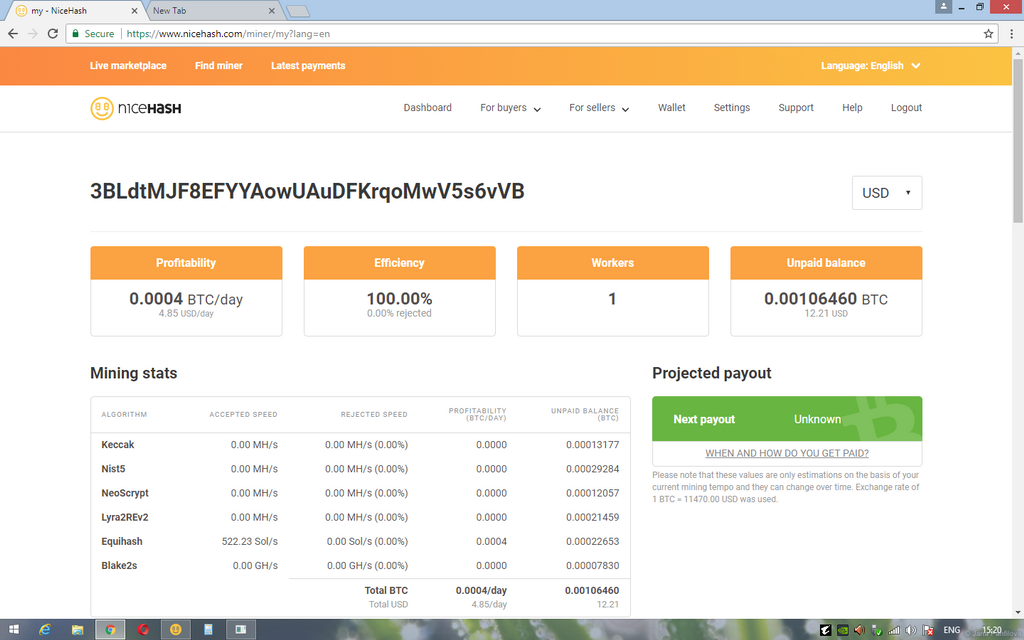Image resolution: width=1024 pixels, height=640 pixels.
Task: Open the Windows Start menu
Action: (x=14, y=630)
